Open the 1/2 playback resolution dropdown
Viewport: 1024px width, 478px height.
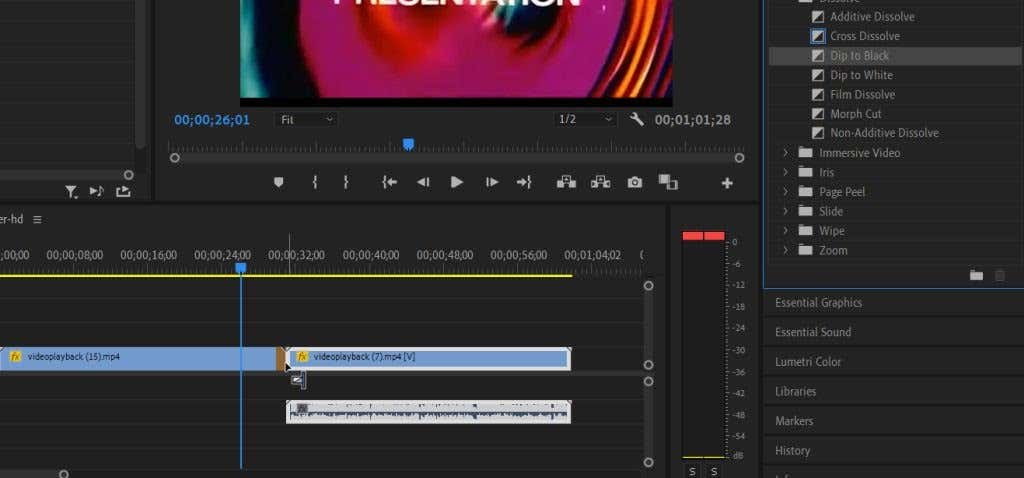[585, 119]
